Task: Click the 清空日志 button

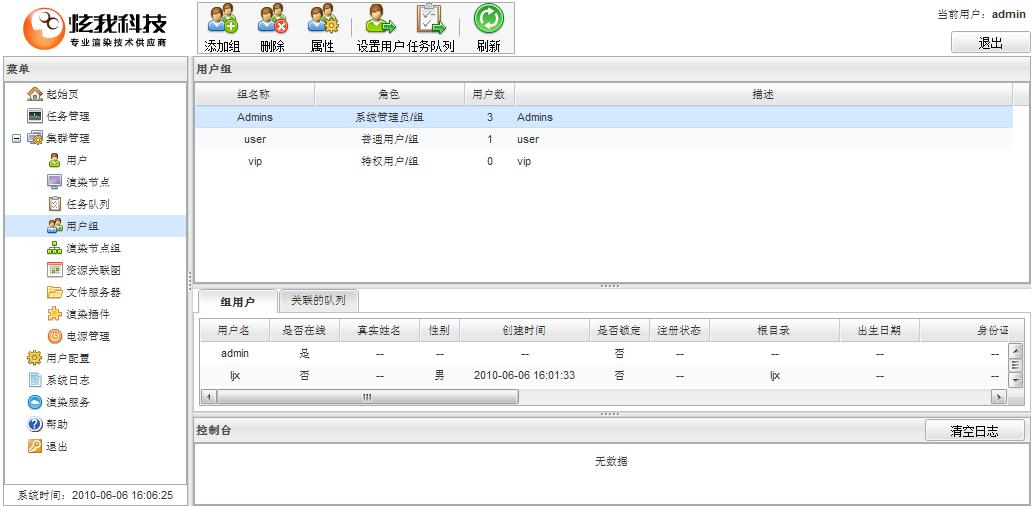Action: [x=974, y=431]
